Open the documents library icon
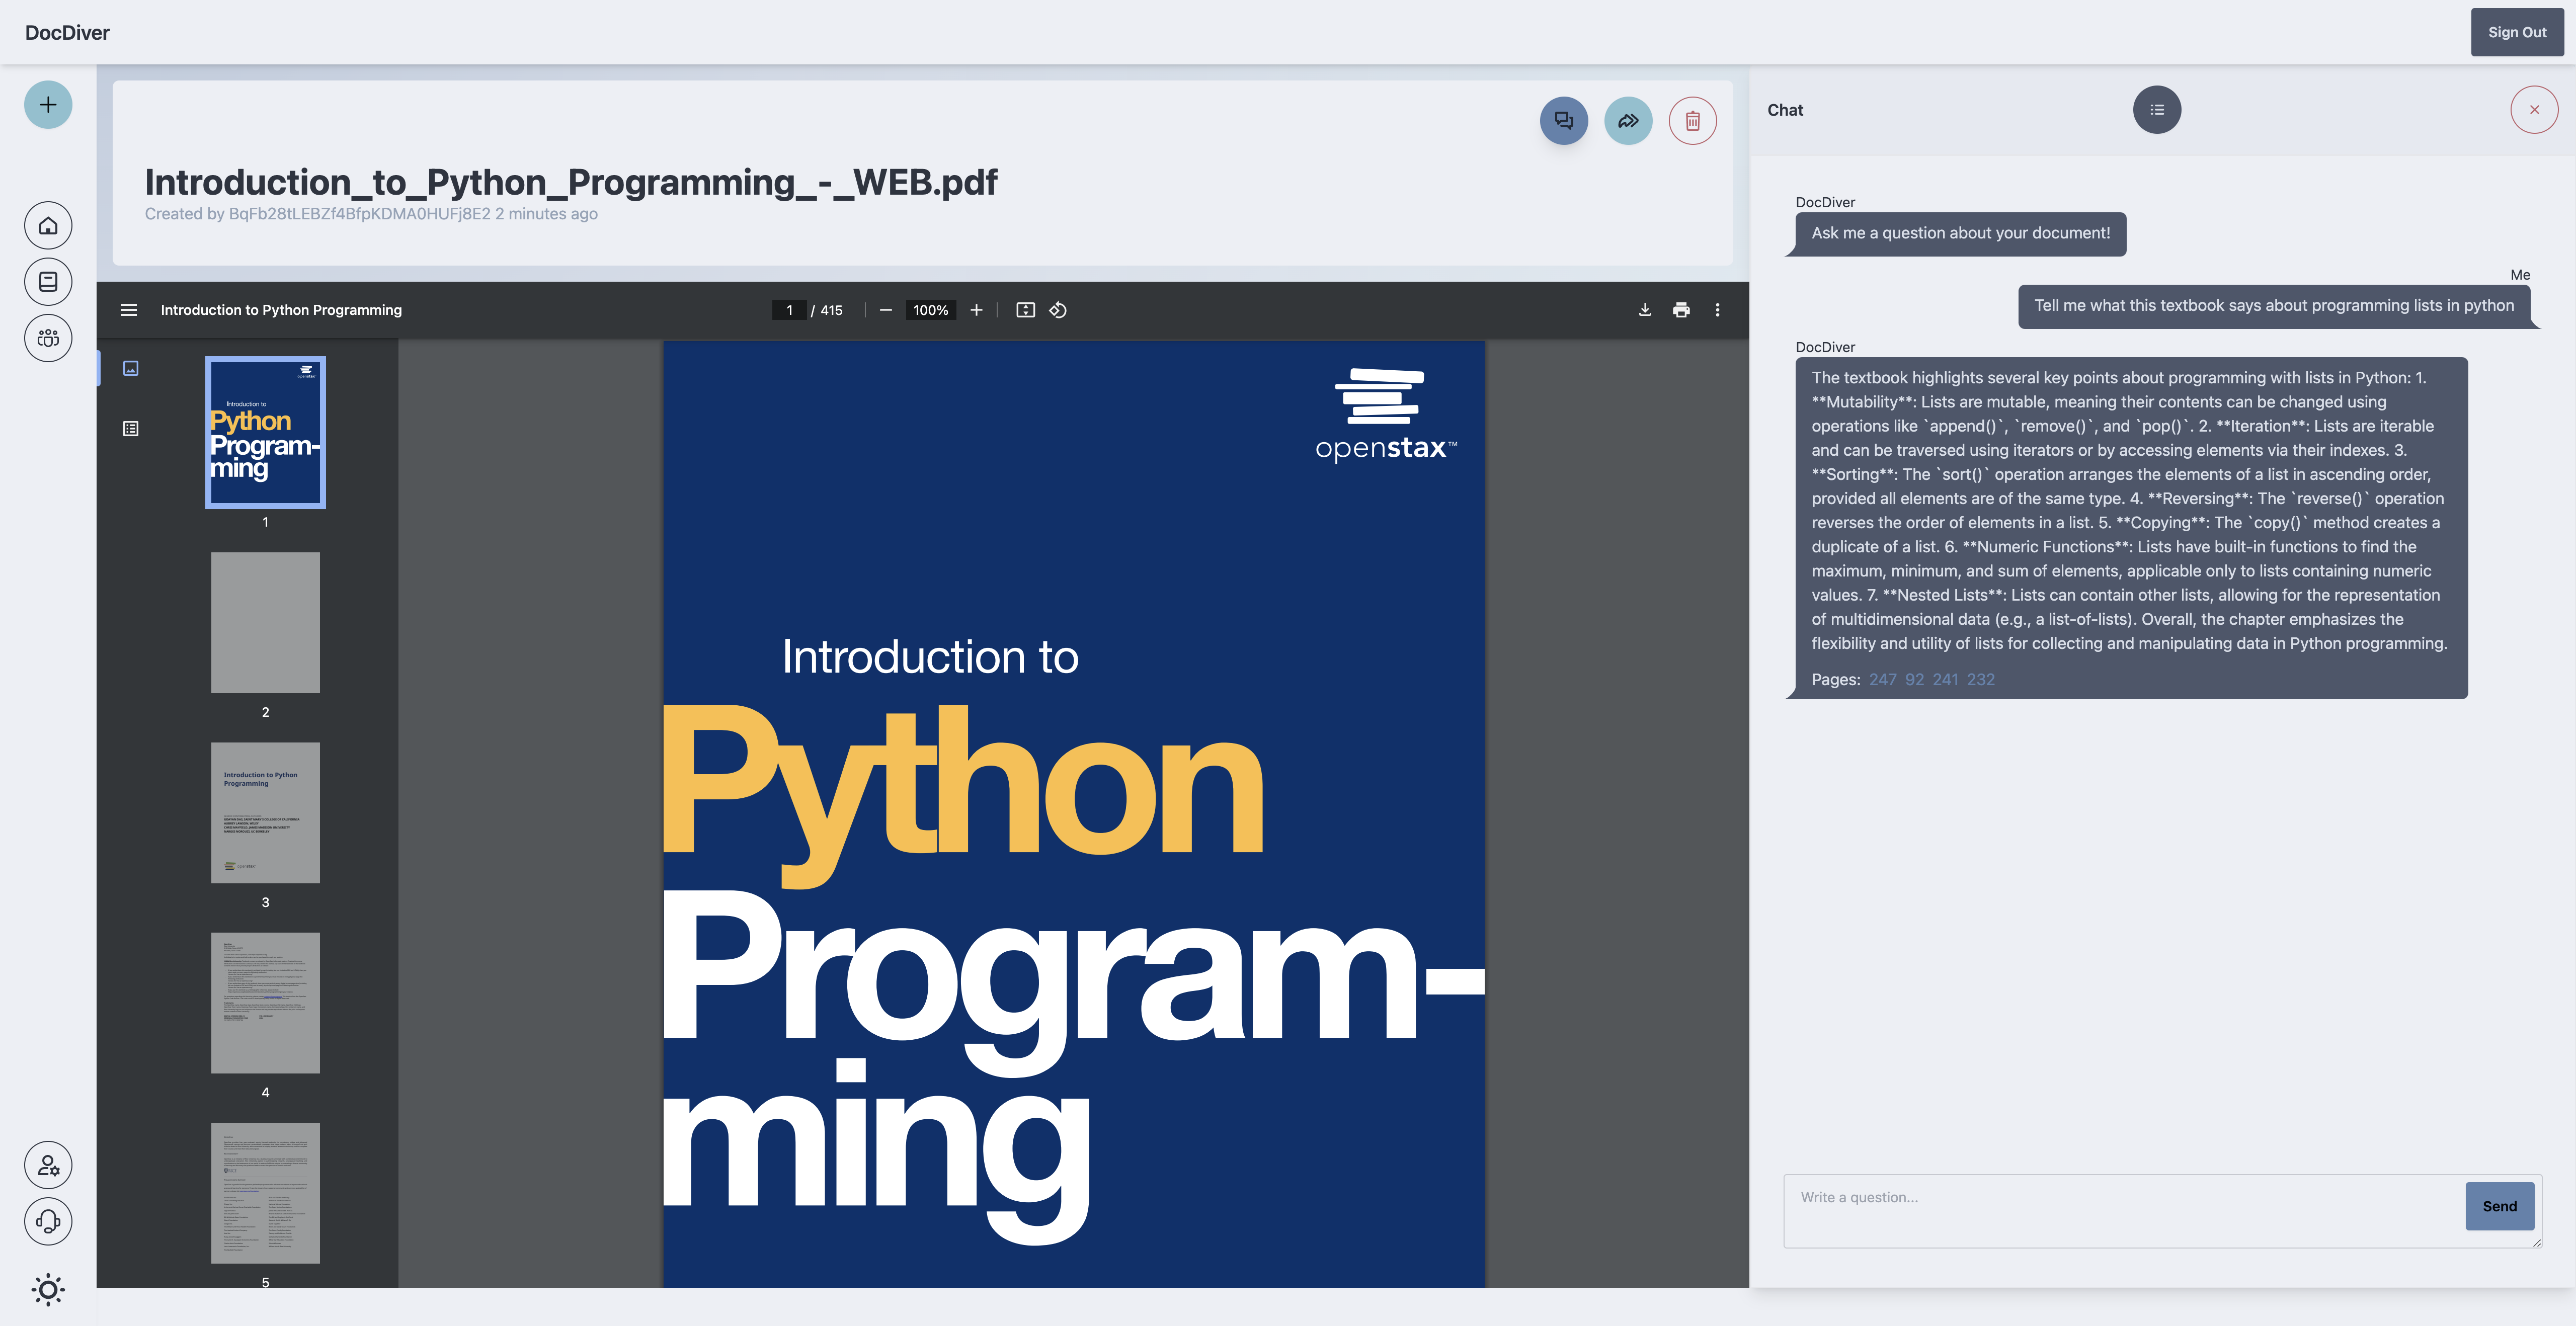 click(x=48, y=282)
